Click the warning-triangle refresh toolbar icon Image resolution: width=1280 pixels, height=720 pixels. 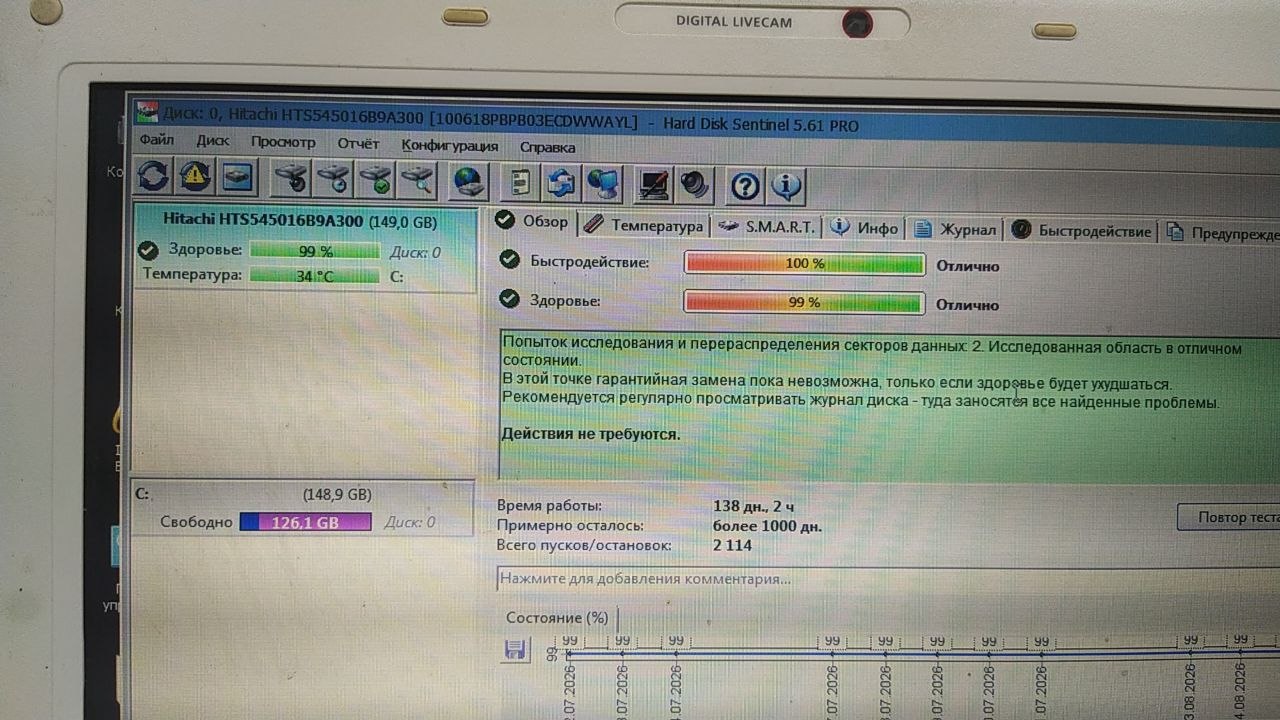pyautogui.click(x=195, y=178)
